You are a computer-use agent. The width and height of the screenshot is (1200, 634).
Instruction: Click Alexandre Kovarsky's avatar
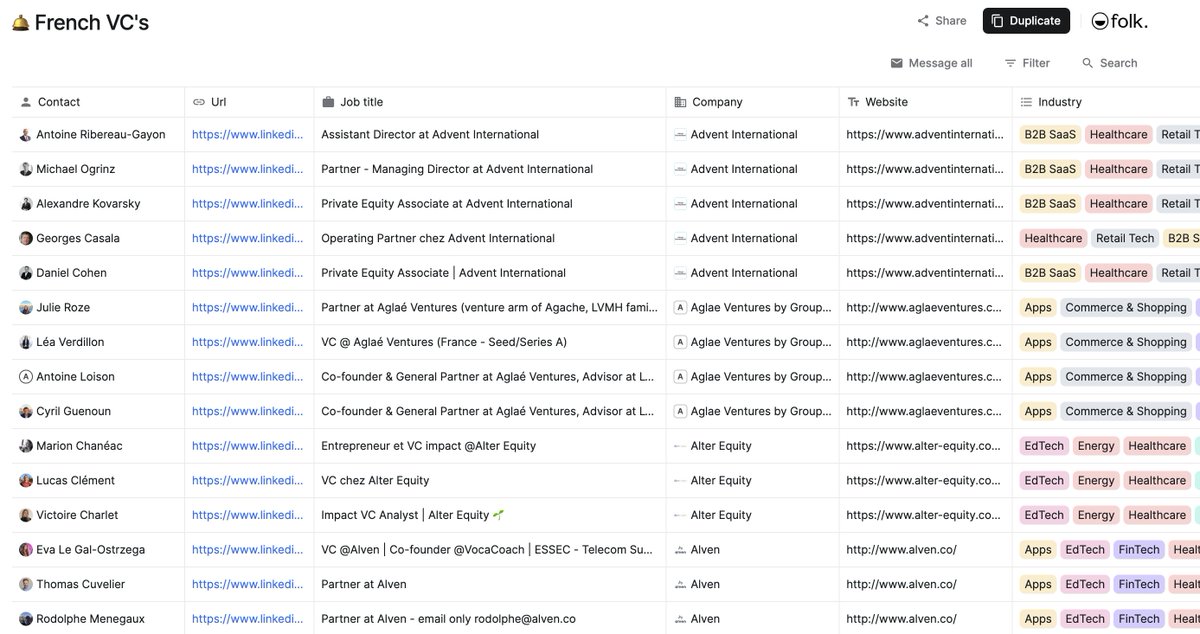pyautogui.click(x=26, y=204)
